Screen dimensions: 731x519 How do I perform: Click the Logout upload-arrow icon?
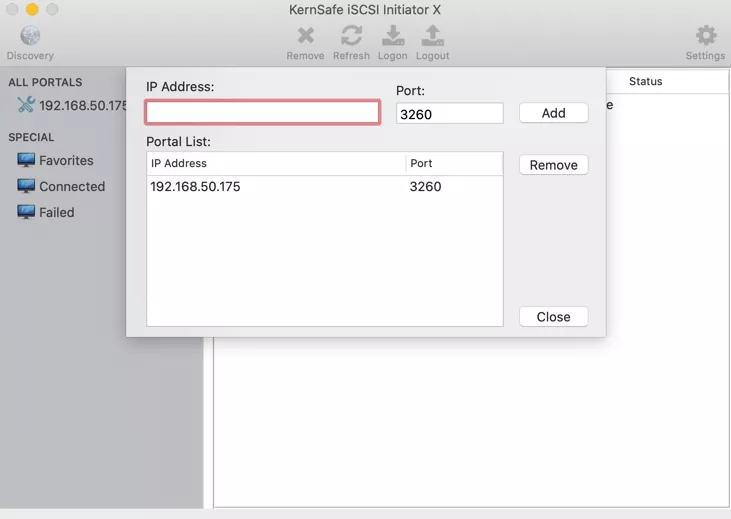(433, 35)
